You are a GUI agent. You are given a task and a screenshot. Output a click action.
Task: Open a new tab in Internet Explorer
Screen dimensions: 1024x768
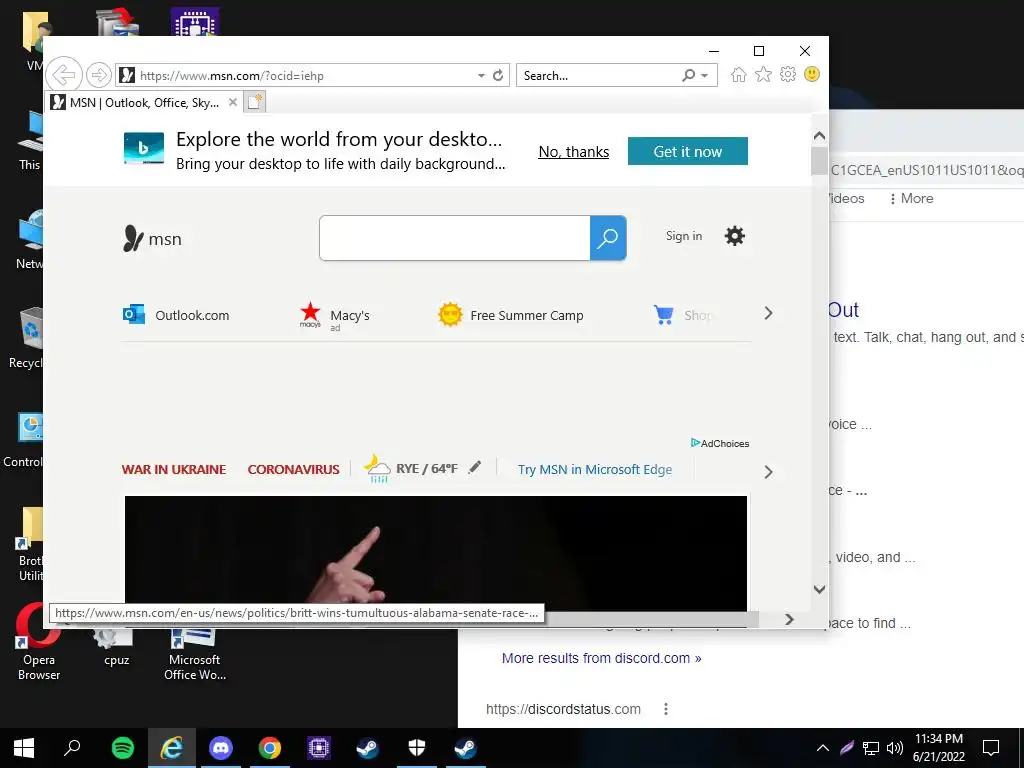coord(255,102)
